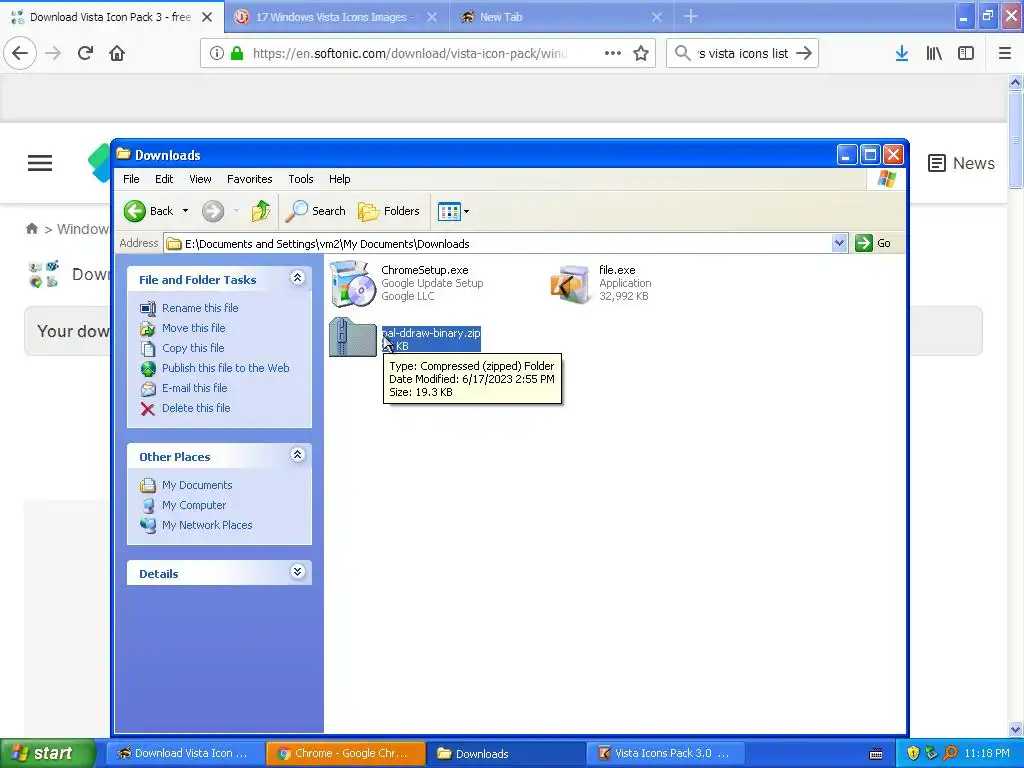Screen dimensions: 1024x768
Task: Click E-mail this file
Action: point(194,388)
